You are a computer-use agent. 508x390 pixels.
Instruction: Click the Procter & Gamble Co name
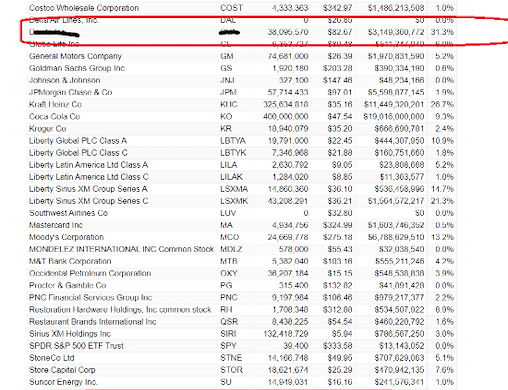68,285
